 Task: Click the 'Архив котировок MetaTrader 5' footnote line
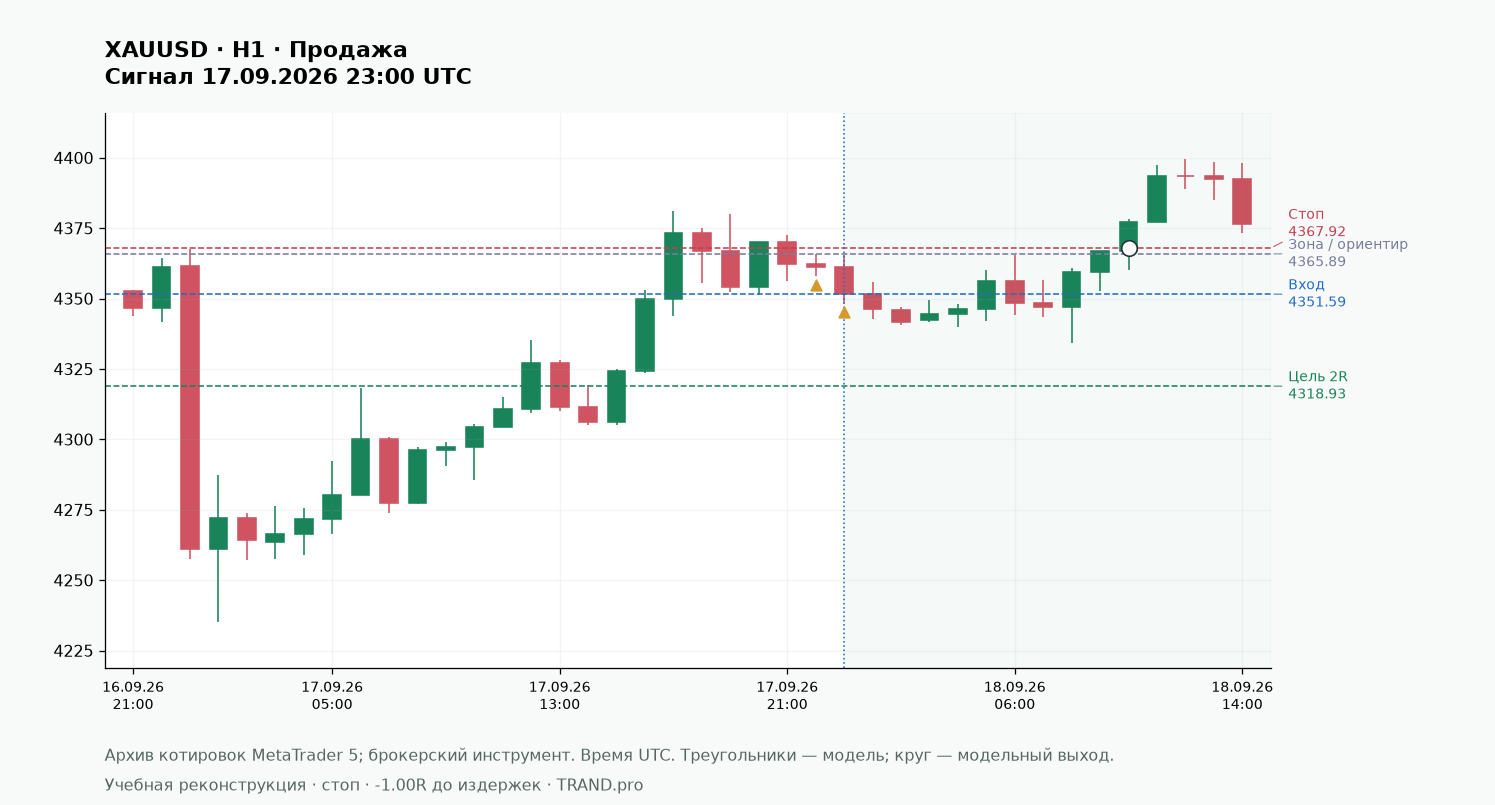pos(609,755)
